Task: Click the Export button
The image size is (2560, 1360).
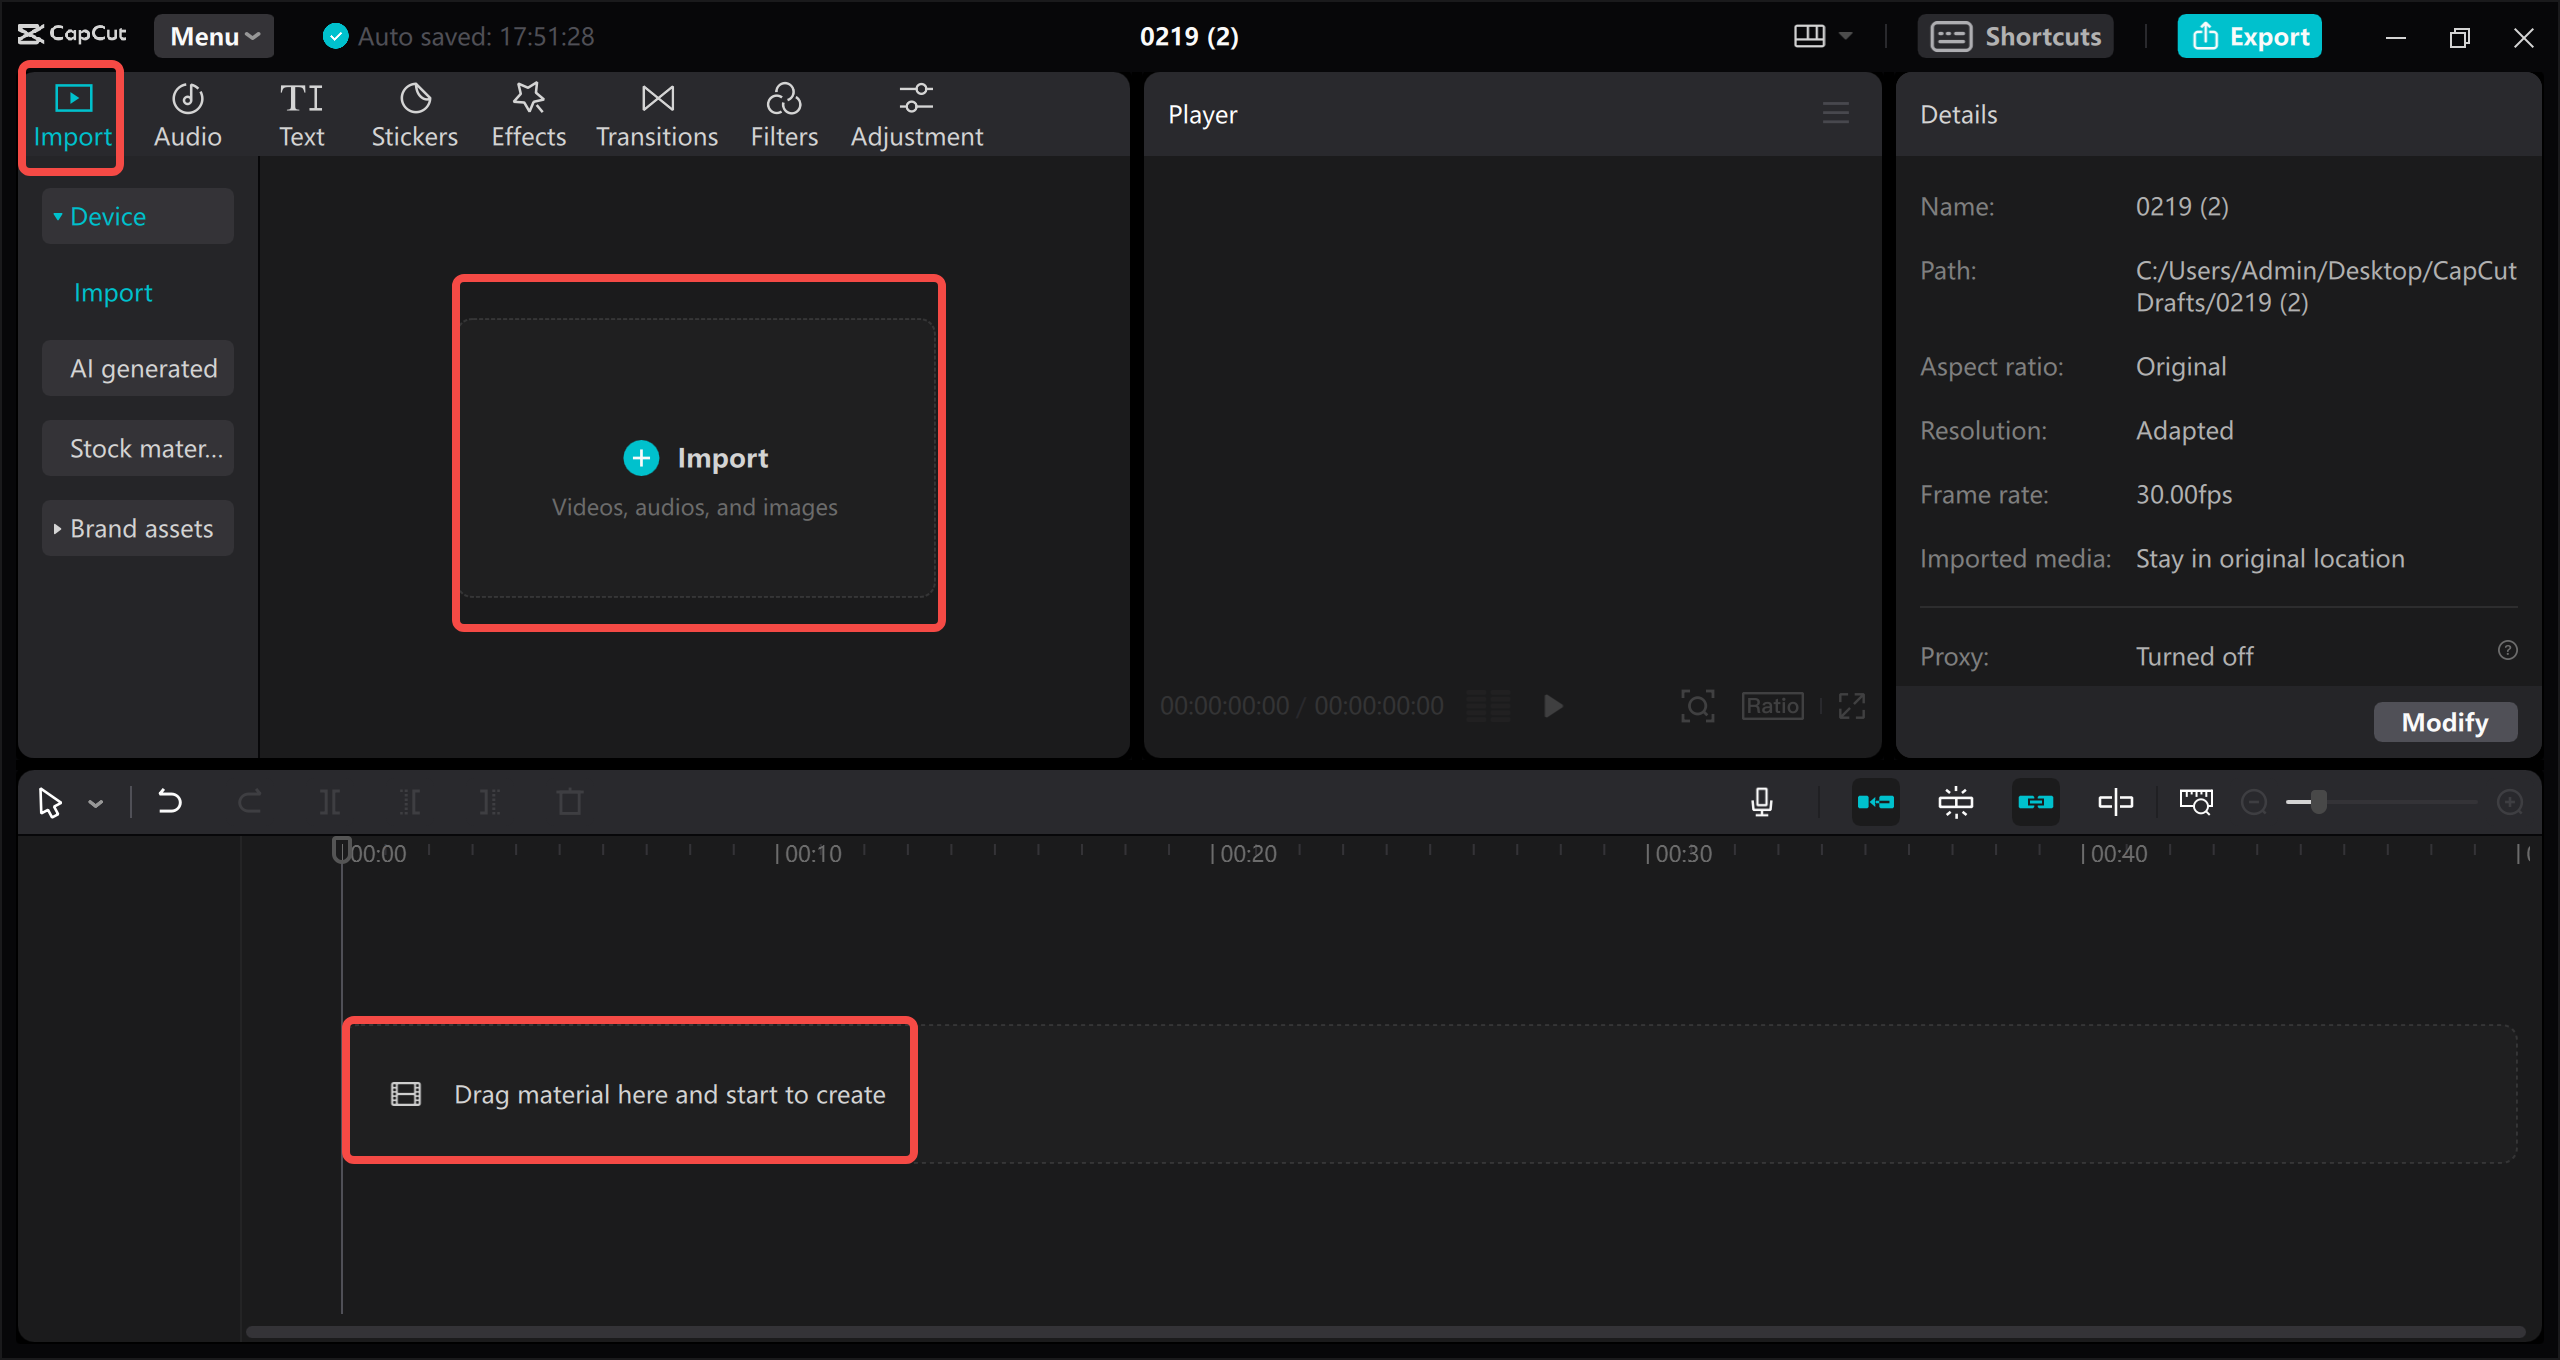Action: [x=2249, y=36]
